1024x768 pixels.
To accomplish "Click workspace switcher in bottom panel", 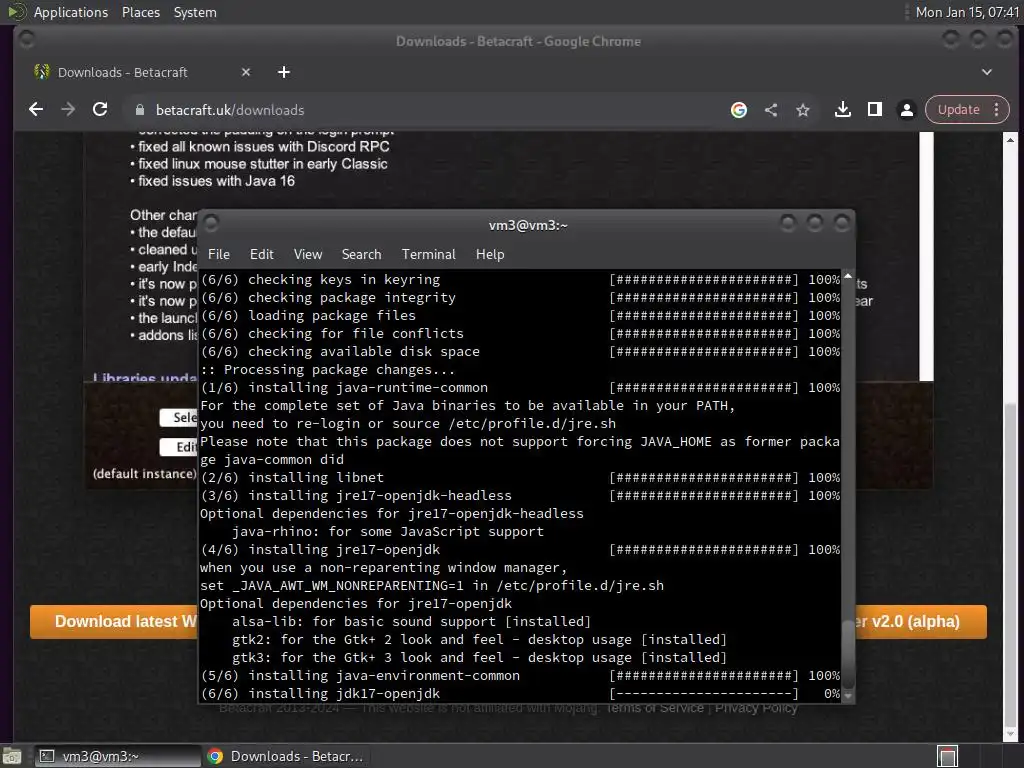I will [947, 756].
